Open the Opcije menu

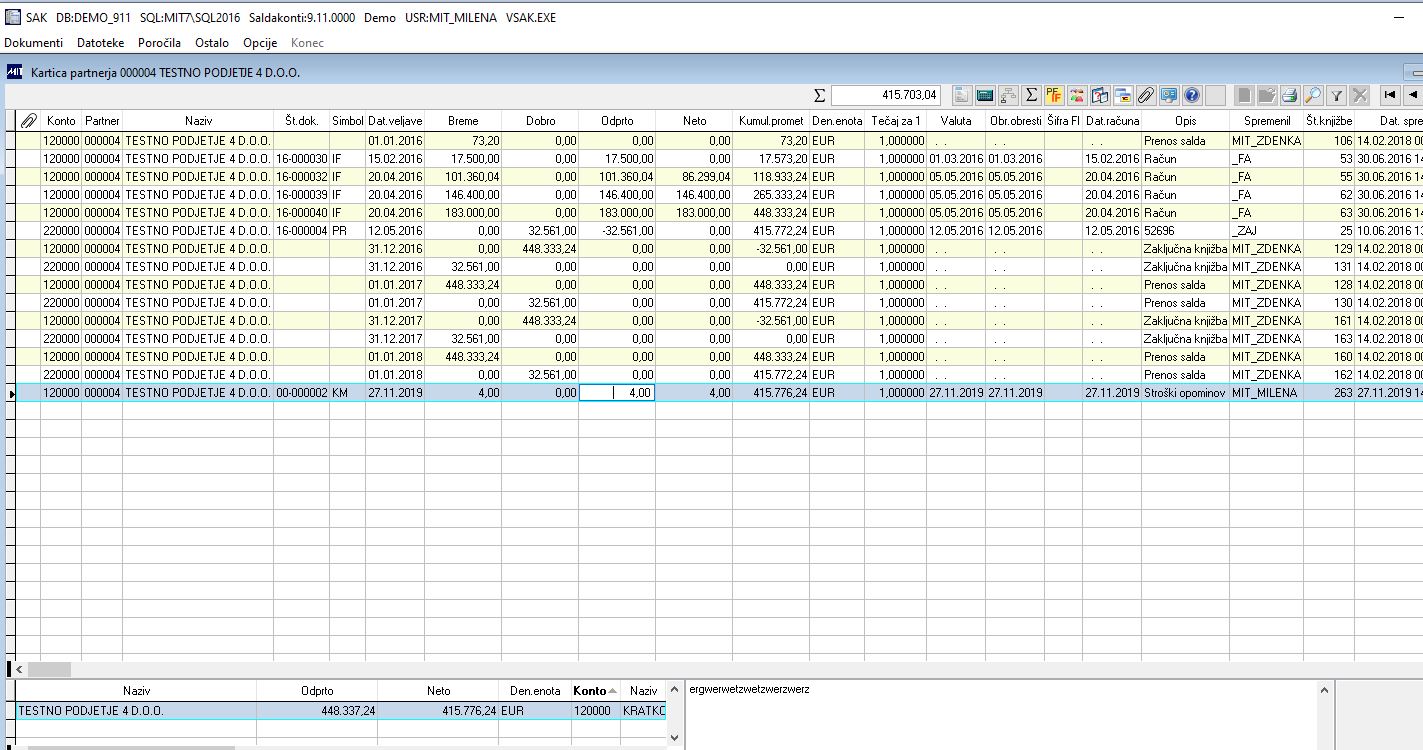click(260, 43)
